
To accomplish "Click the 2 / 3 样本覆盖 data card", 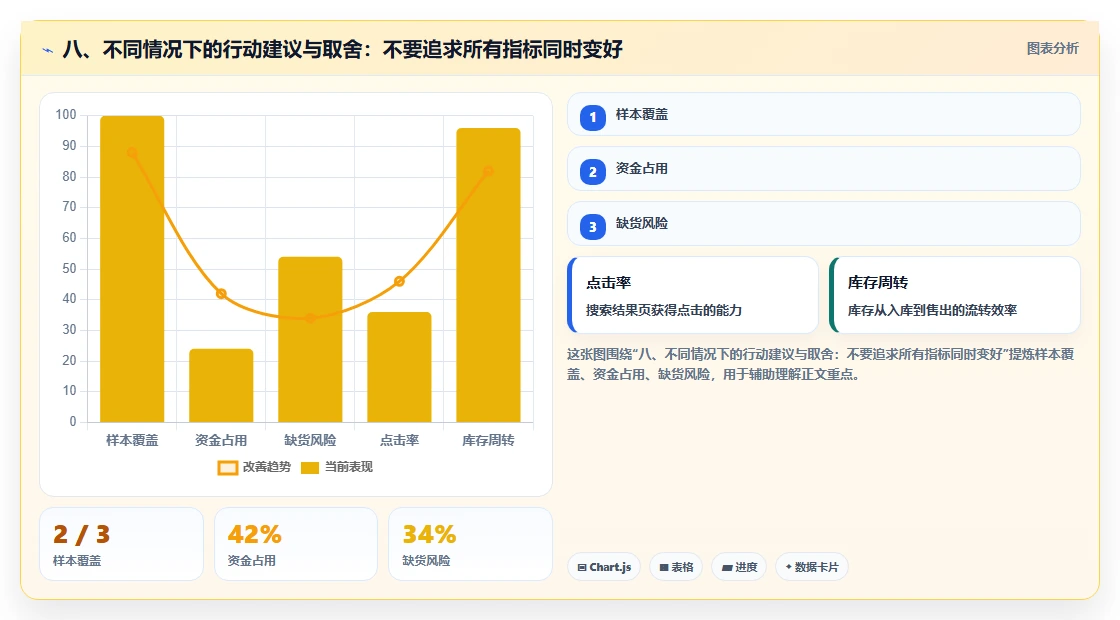I will [x=121, y=544].
